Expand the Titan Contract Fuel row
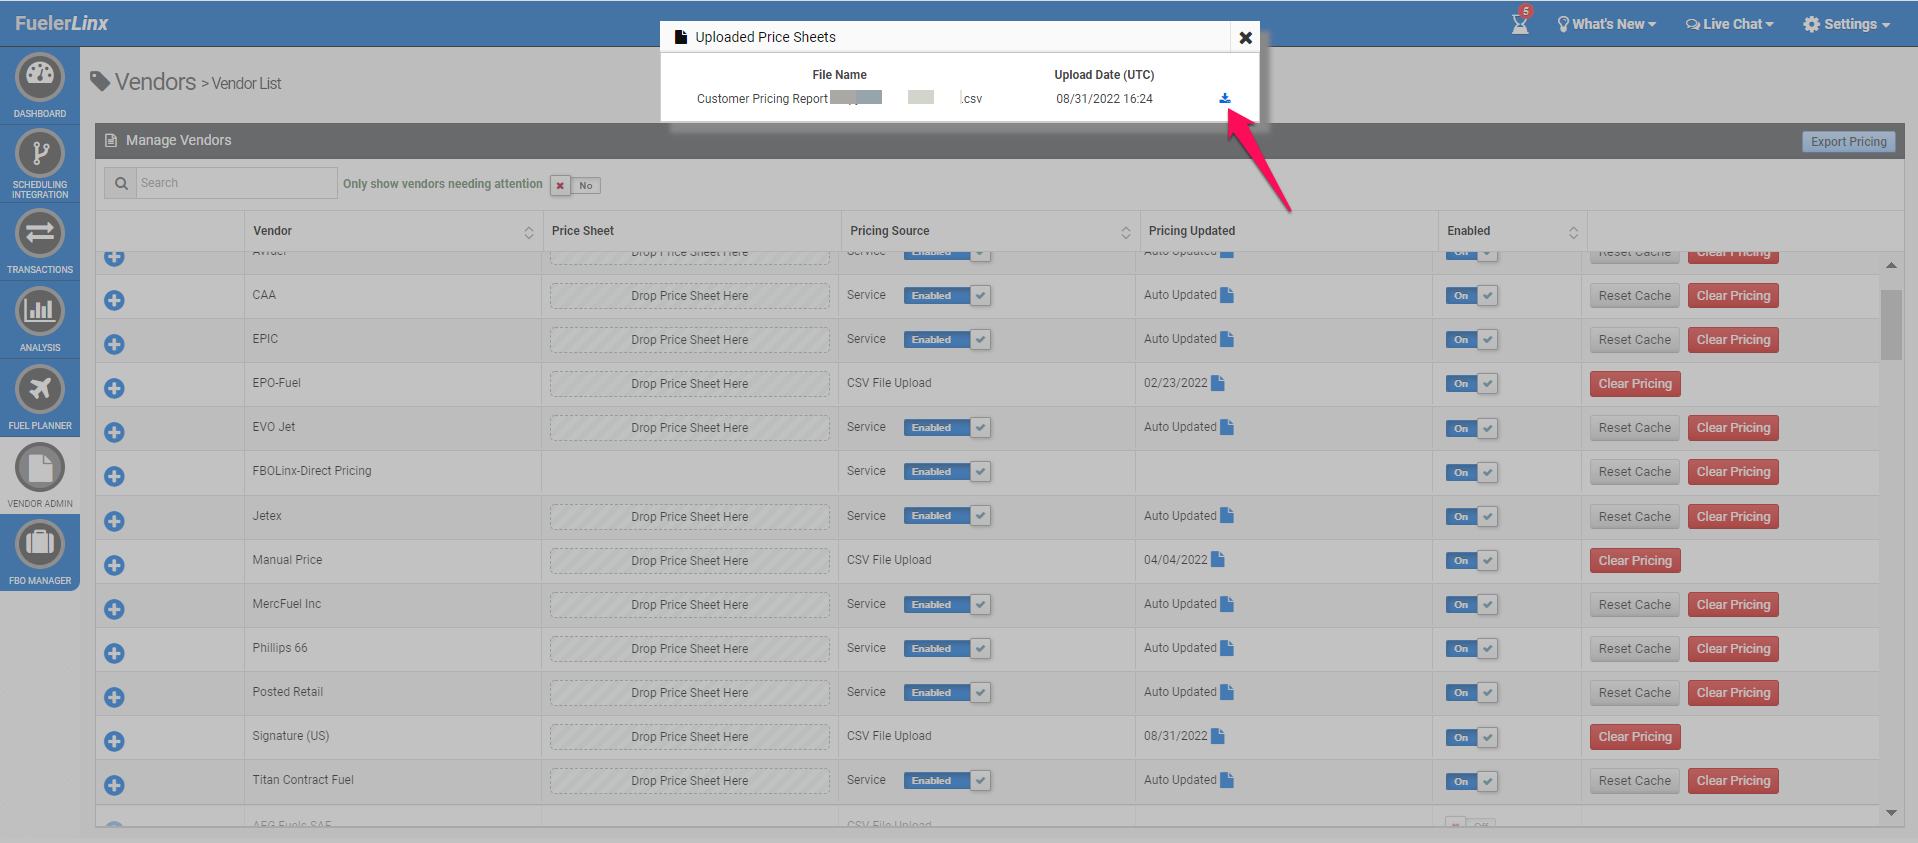Viewport: 1918px width, 843px height. tap(115, 785)
